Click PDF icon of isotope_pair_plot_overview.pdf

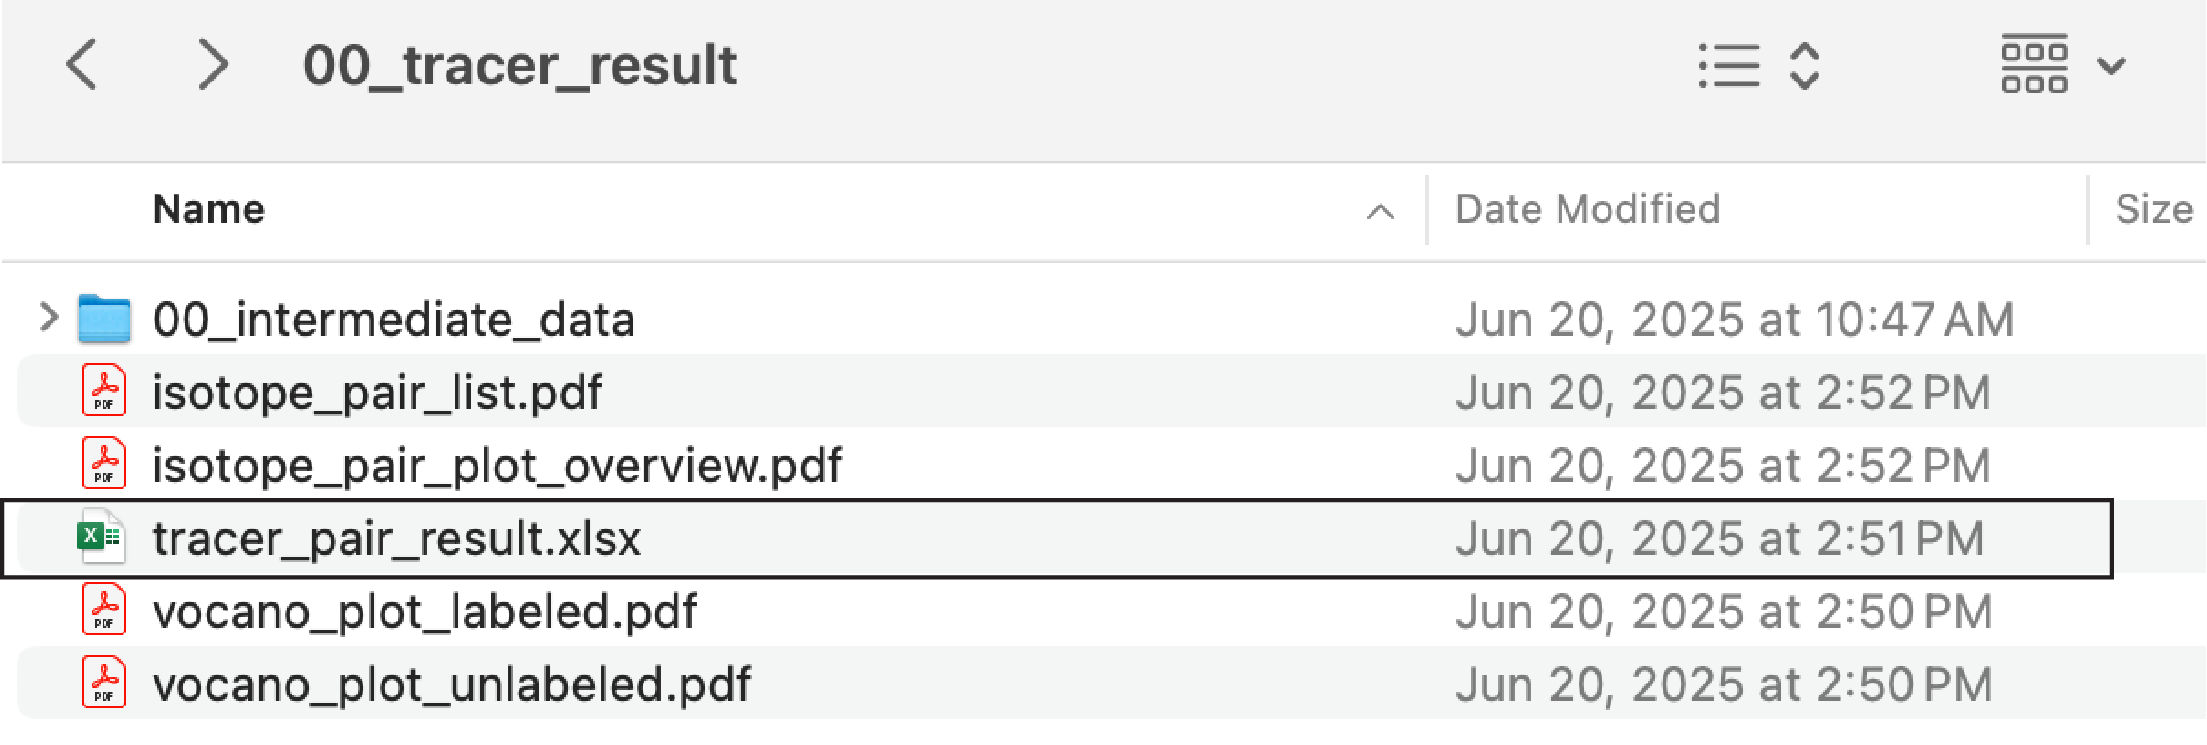pyautogui.click(x=104, y=464)
